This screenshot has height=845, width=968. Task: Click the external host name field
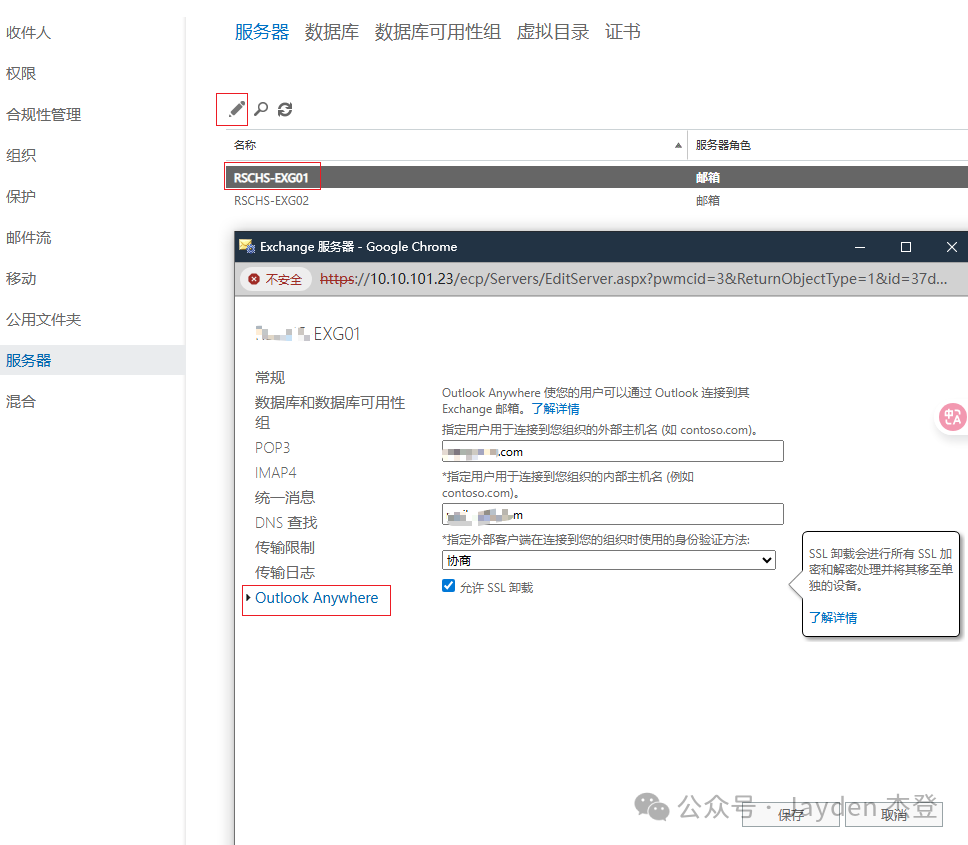(x=612, y=452)
